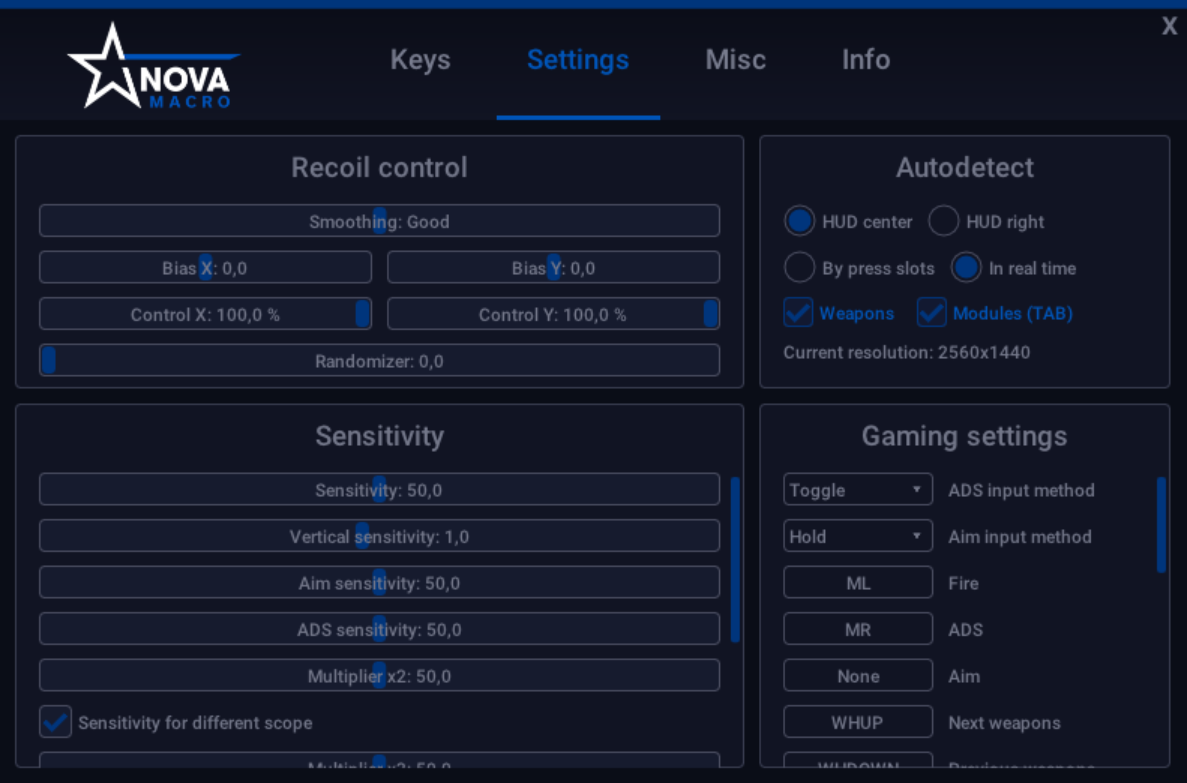
Task: Expand the Aim input method dropdown
Action: [x=858, y=536]
